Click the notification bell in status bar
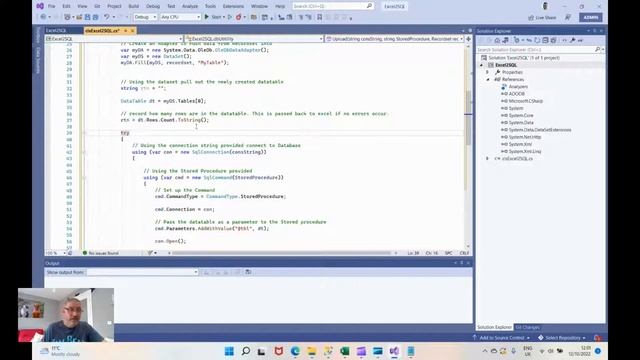The height and width of the screenshot is (360, 640). click(x=597, y=338)
